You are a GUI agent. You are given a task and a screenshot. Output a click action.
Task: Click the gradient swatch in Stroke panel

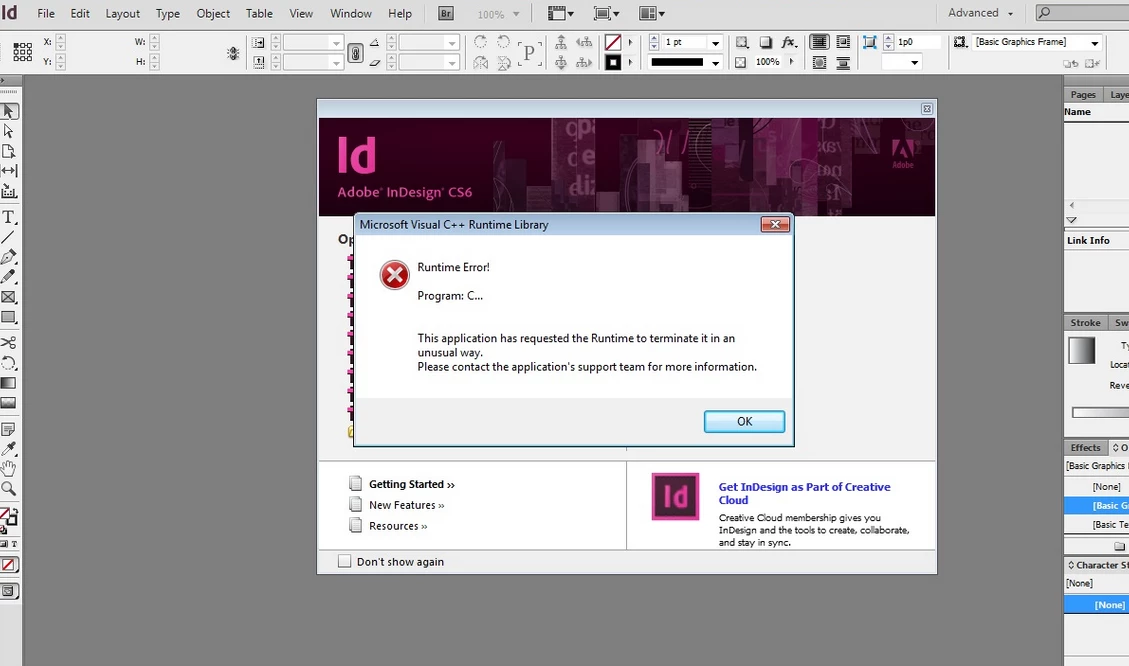(x=1081, y=351)
